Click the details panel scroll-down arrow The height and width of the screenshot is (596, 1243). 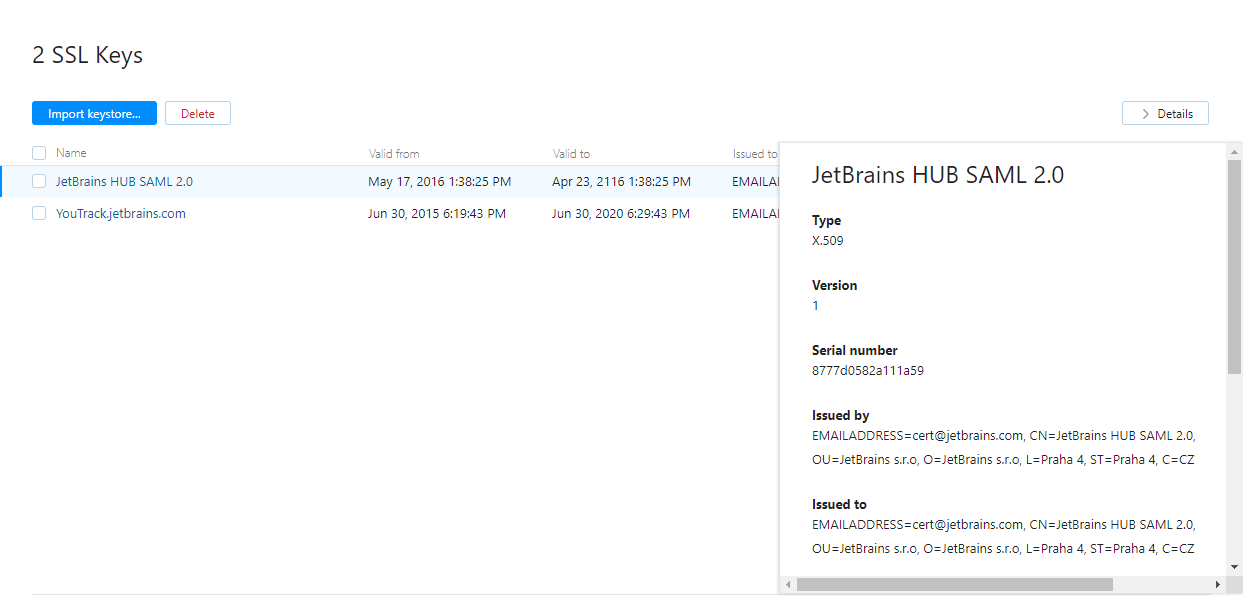pyautogui.click(x=1234, y=566)
